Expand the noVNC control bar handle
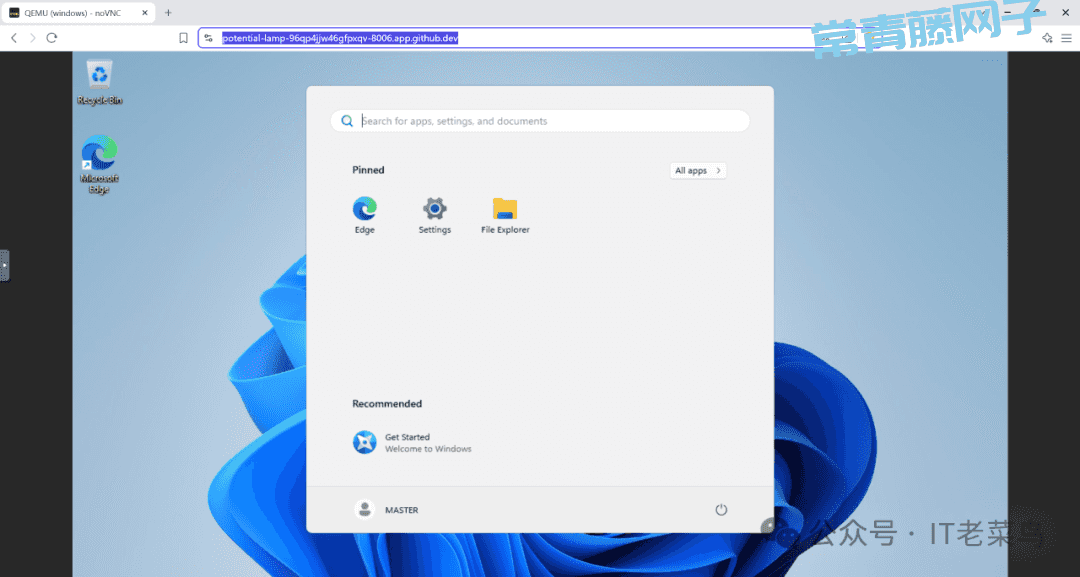Screen dimensions: 1080x577 click(x=4, y=265)
